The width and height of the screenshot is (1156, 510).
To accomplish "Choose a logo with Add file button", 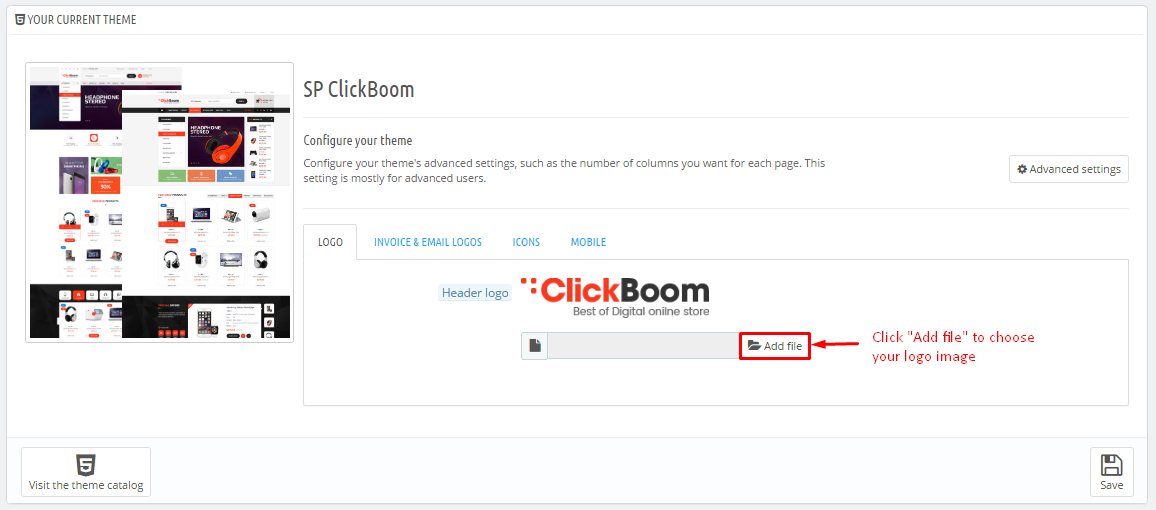I will click(x=775, y=346).
